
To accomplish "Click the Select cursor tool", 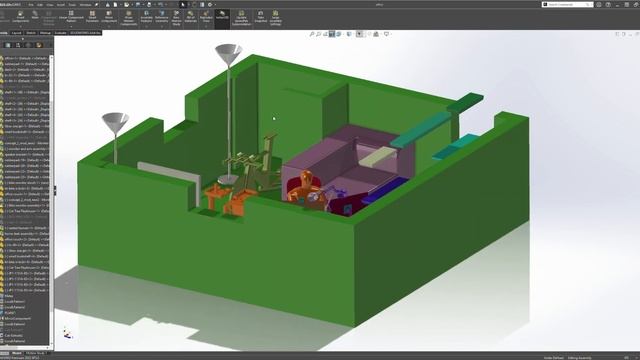I will pos(183,4).
